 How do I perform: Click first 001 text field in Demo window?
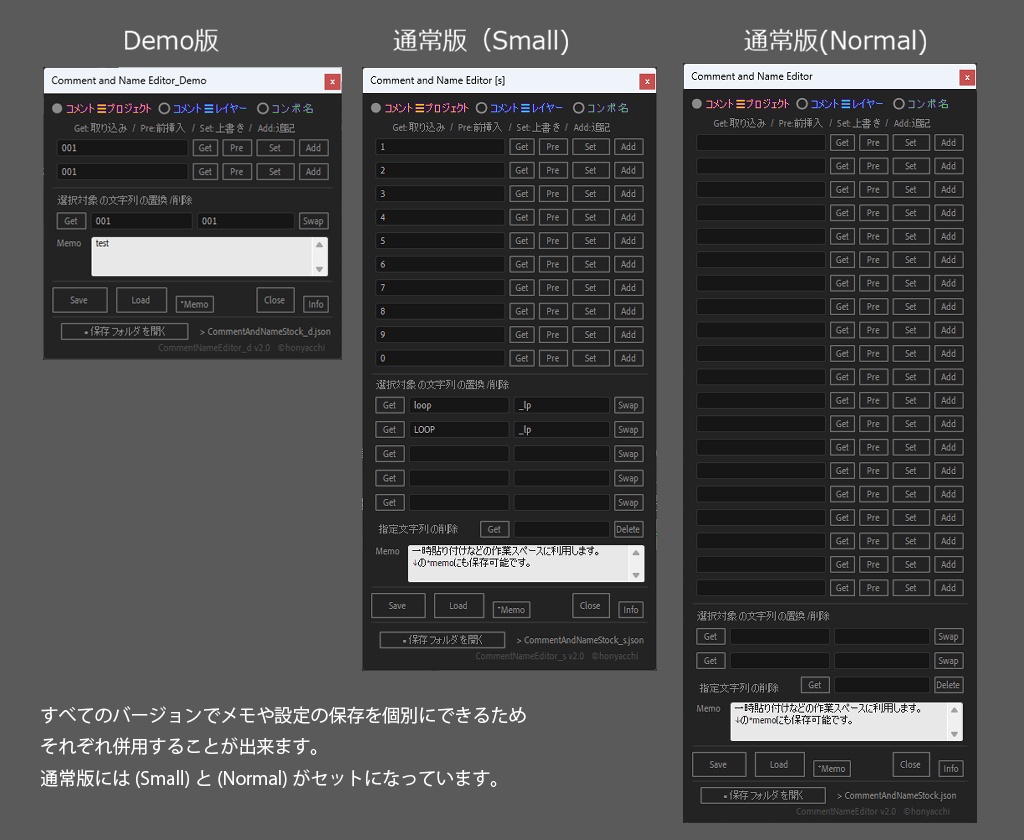[122, 148]
